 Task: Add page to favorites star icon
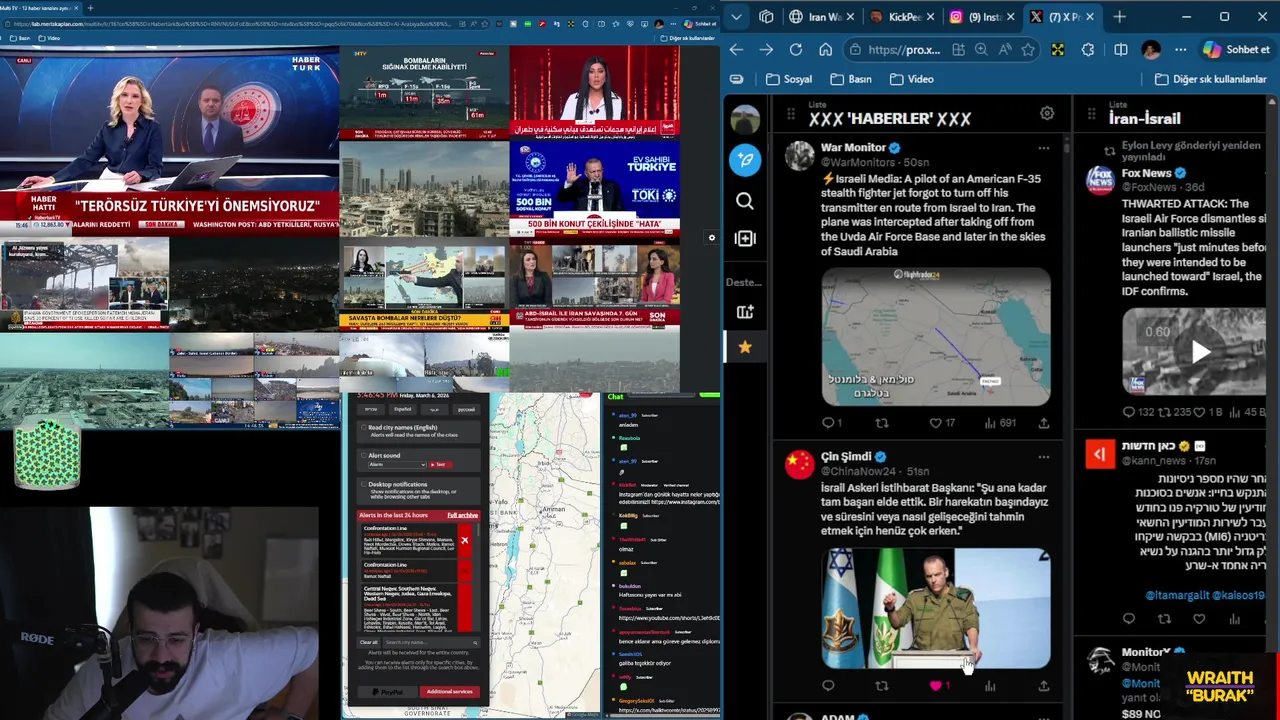coord(1028,49)
